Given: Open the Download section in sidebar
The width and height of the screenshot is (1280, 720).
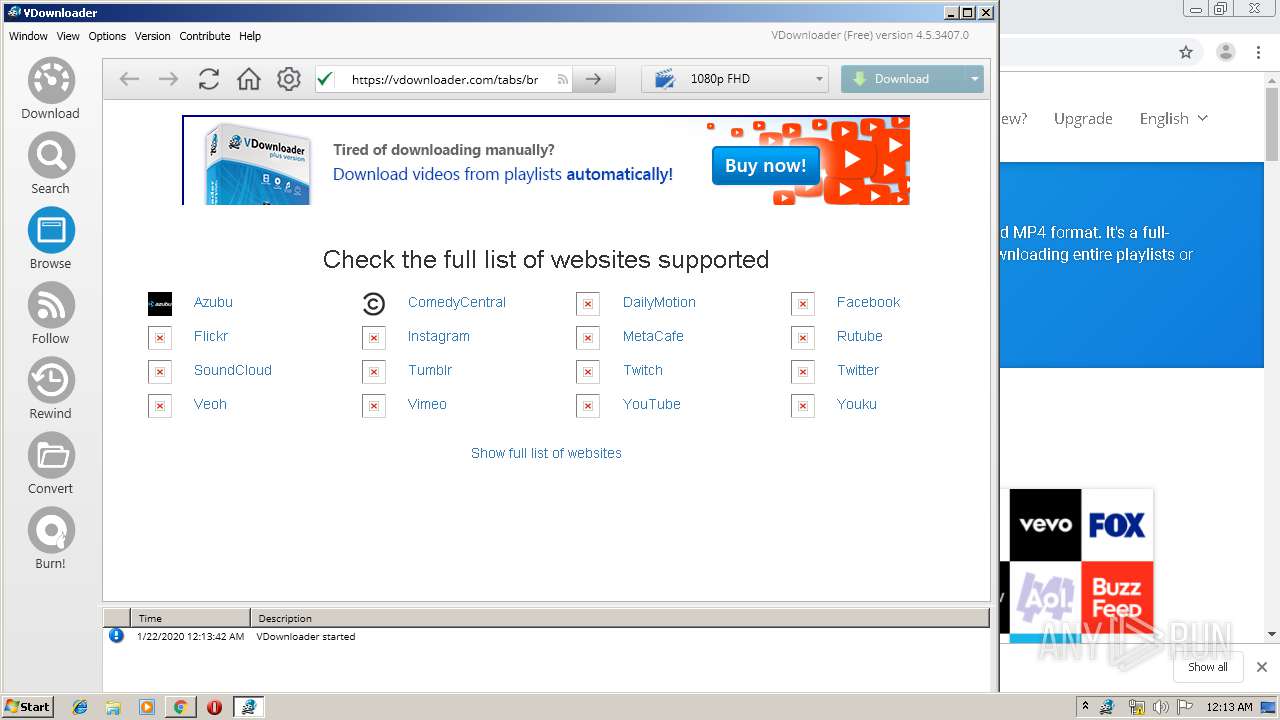Looking at the screenshot, I should (51, 89).
